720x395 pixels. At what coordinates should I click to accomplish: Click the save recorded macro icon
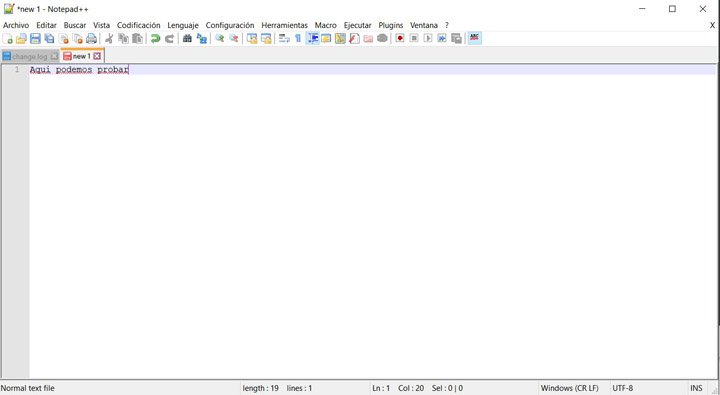(x=456, y=39)
